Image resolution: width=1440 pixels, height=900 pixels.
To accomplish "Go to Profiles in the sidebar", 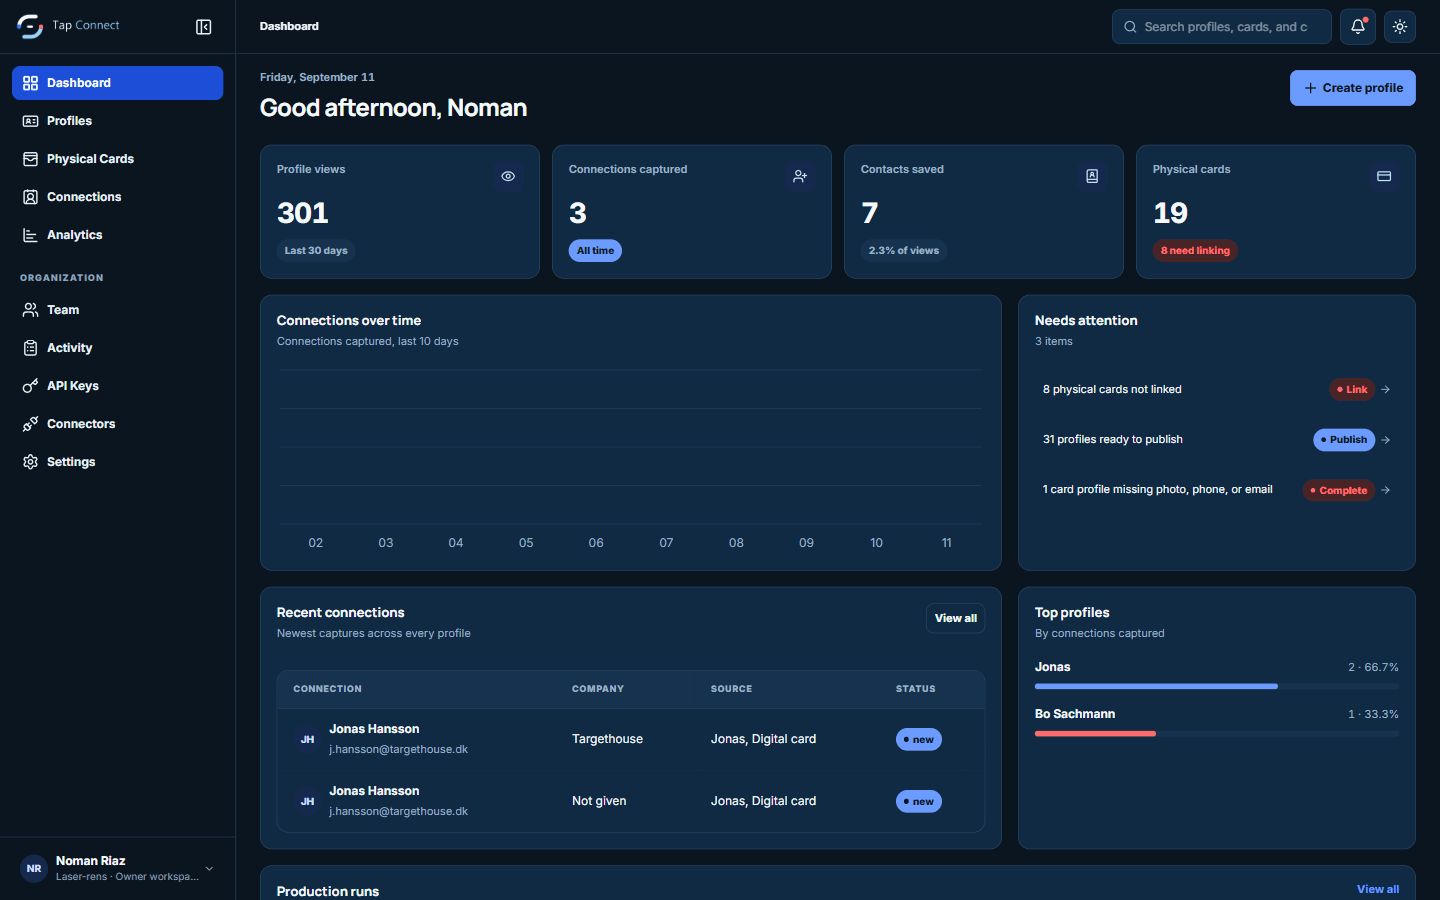I will 117,121.
